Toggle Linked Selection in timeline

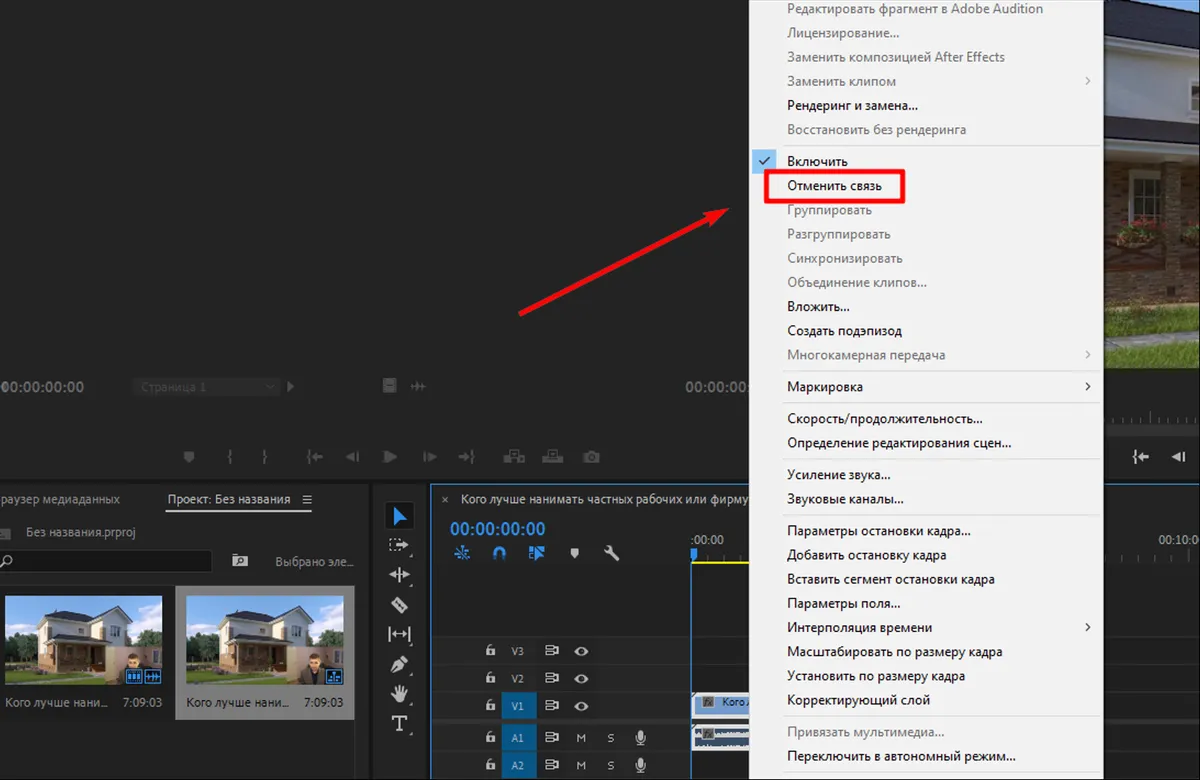pos(537,553)
